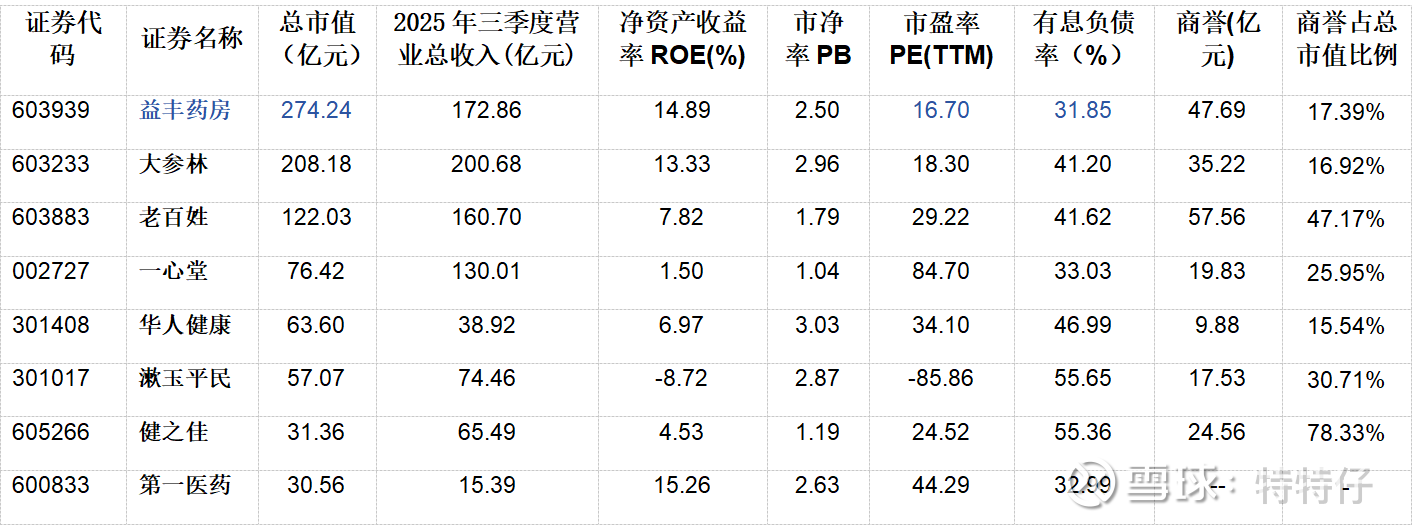Click the blue 31.85 debt ratio value
1414x529 pixels.
click(1082, 110)
